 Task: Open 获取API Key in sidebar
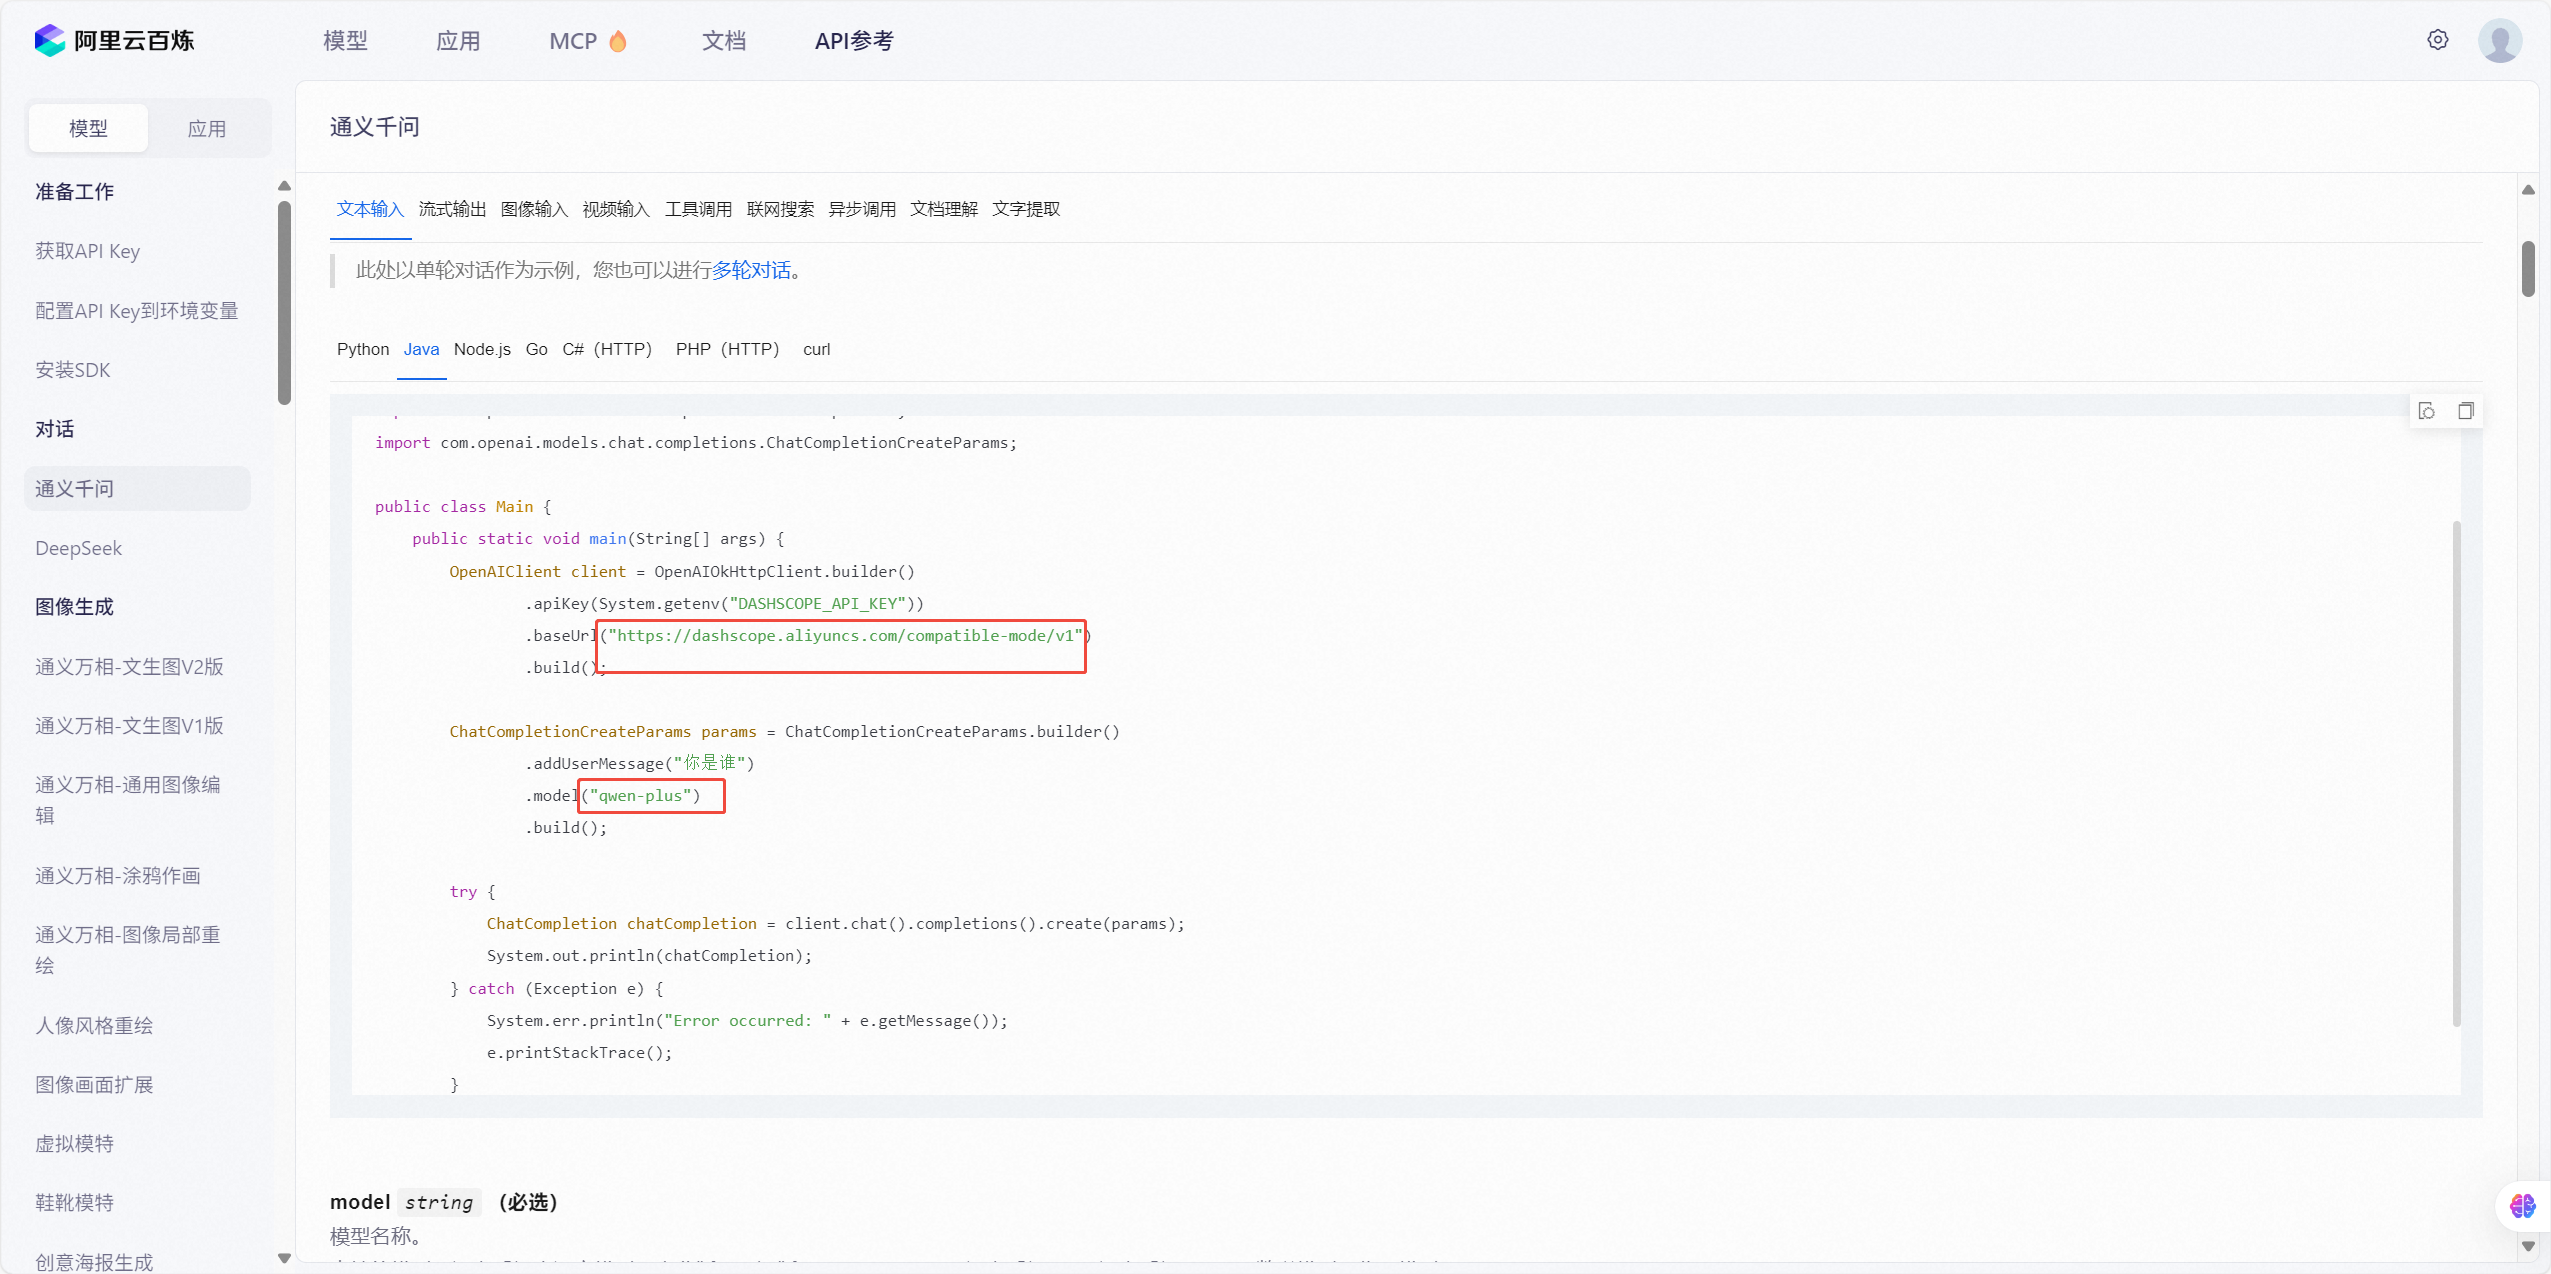[88, 251]
